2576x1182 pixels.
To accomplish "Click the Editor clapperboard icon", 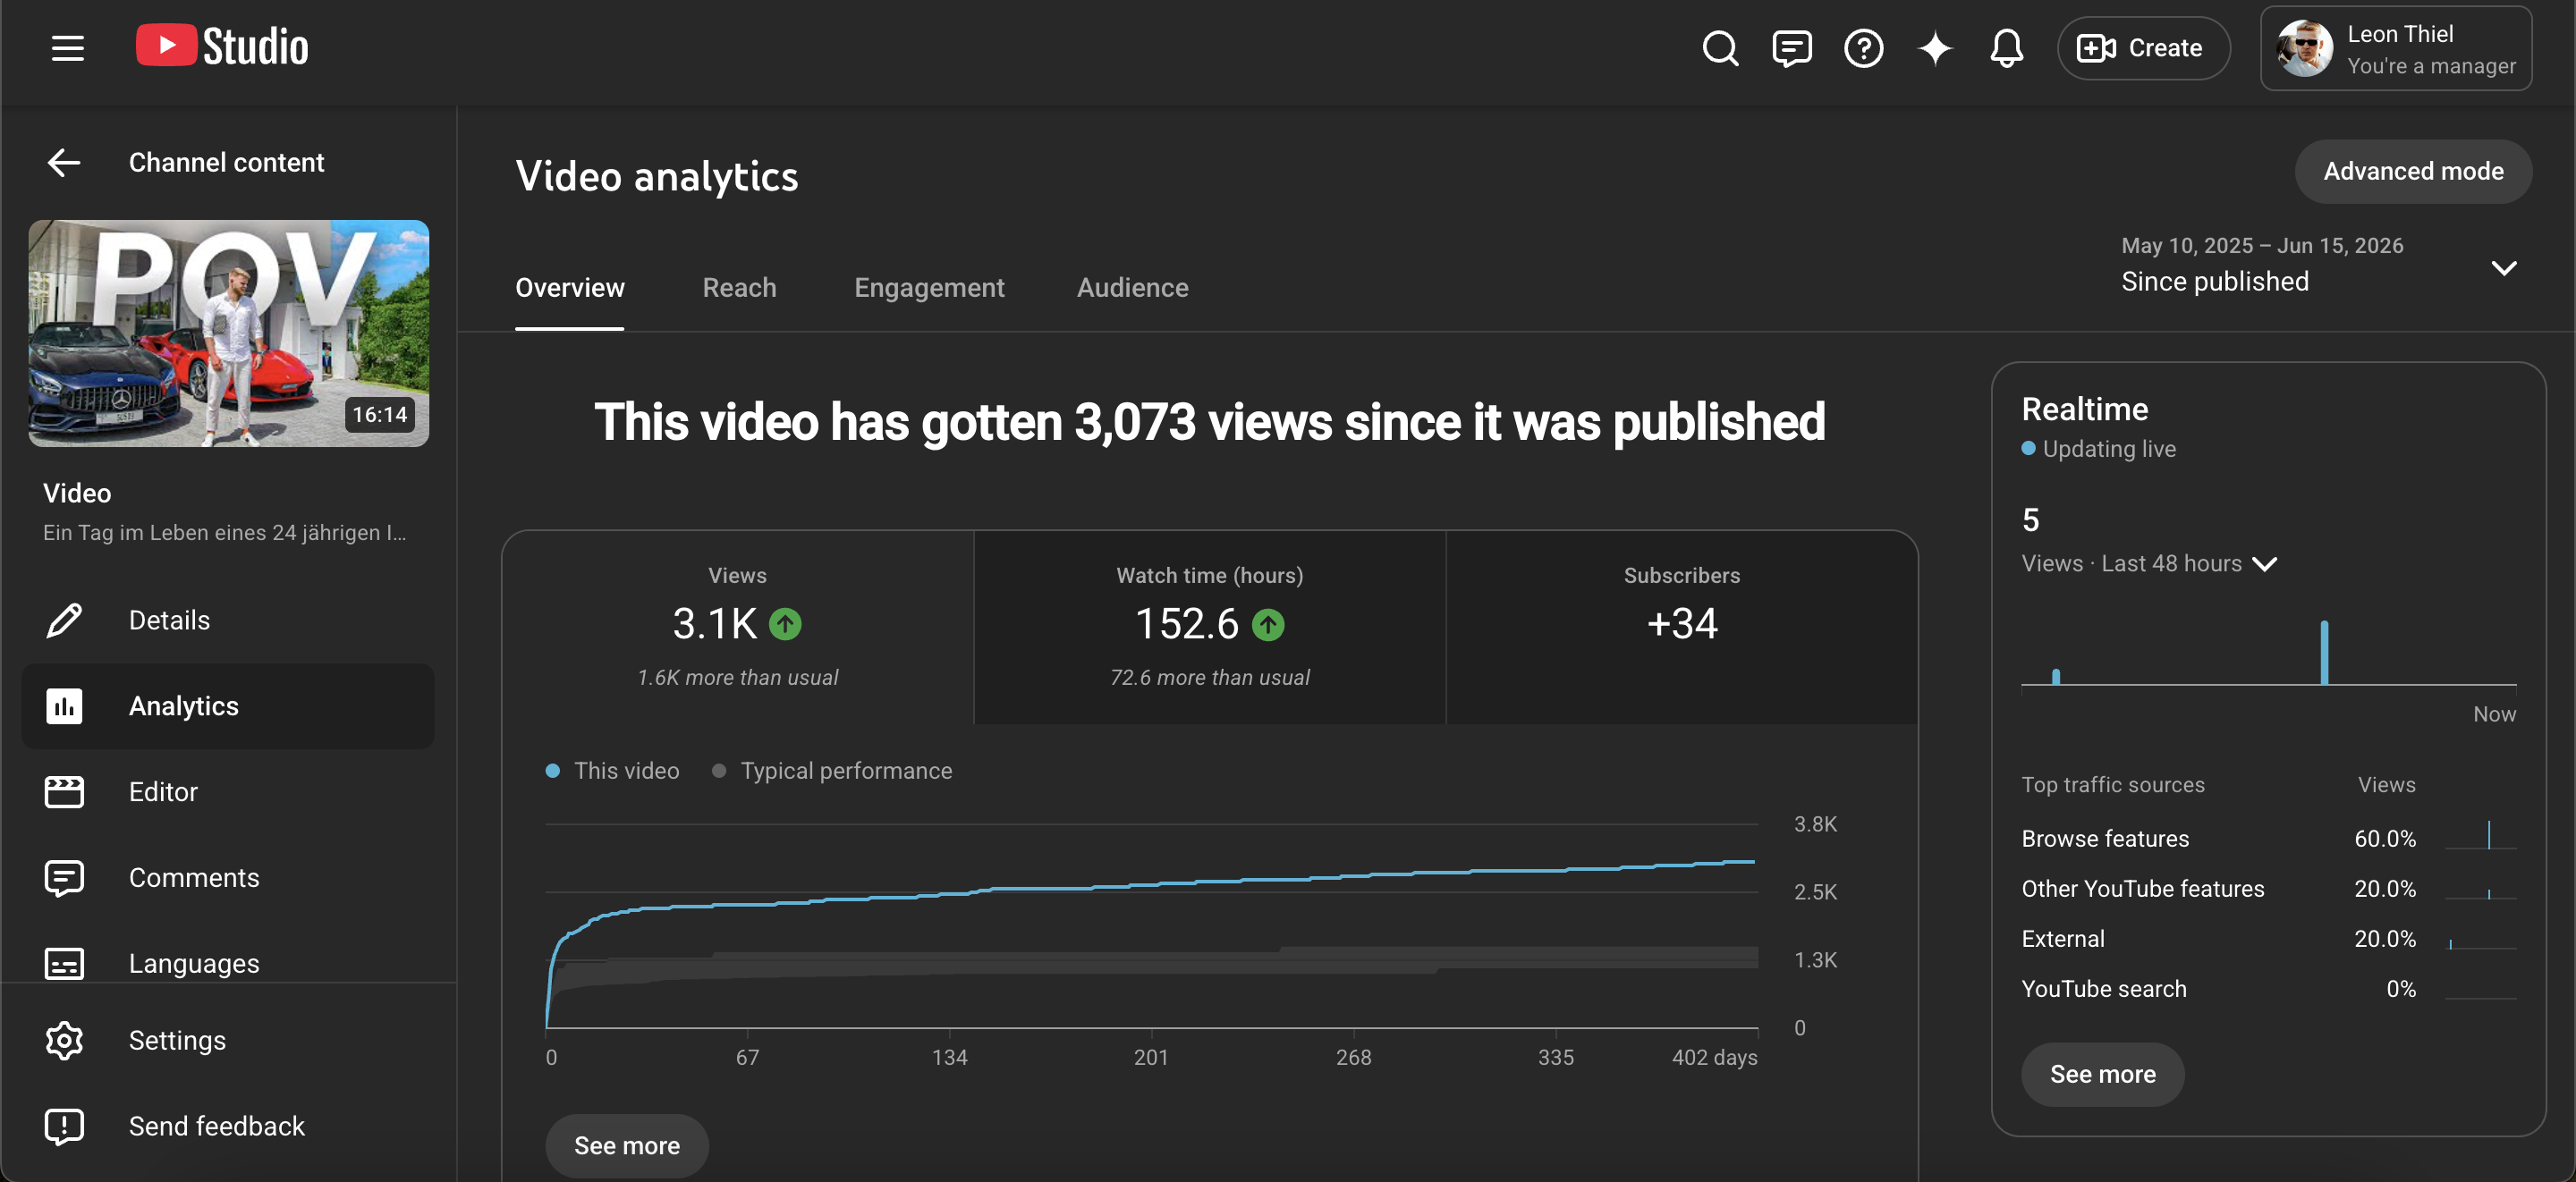I will pos(64,791).
